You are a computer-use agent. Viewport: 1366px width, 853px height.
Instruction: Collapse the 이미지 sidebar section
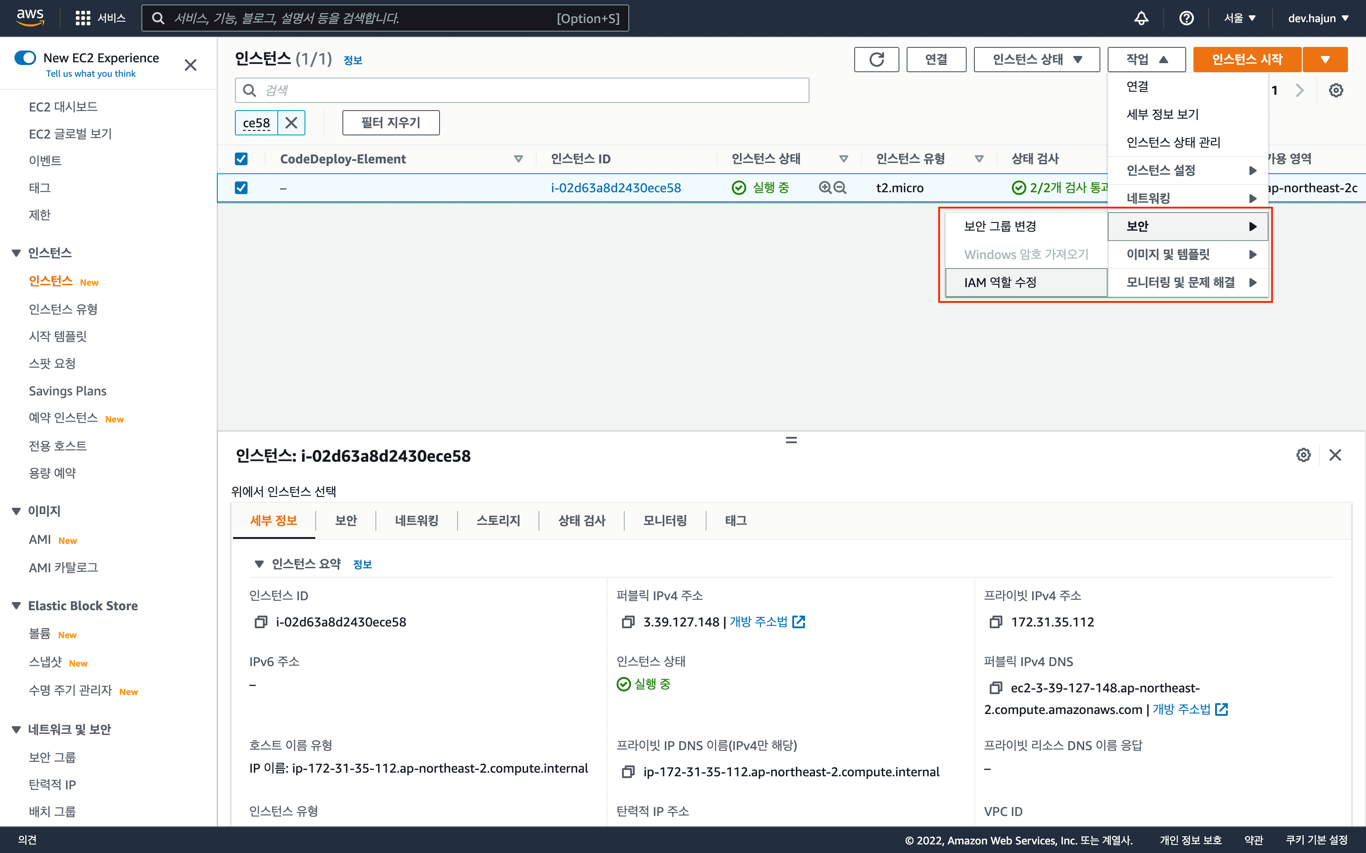16,511
